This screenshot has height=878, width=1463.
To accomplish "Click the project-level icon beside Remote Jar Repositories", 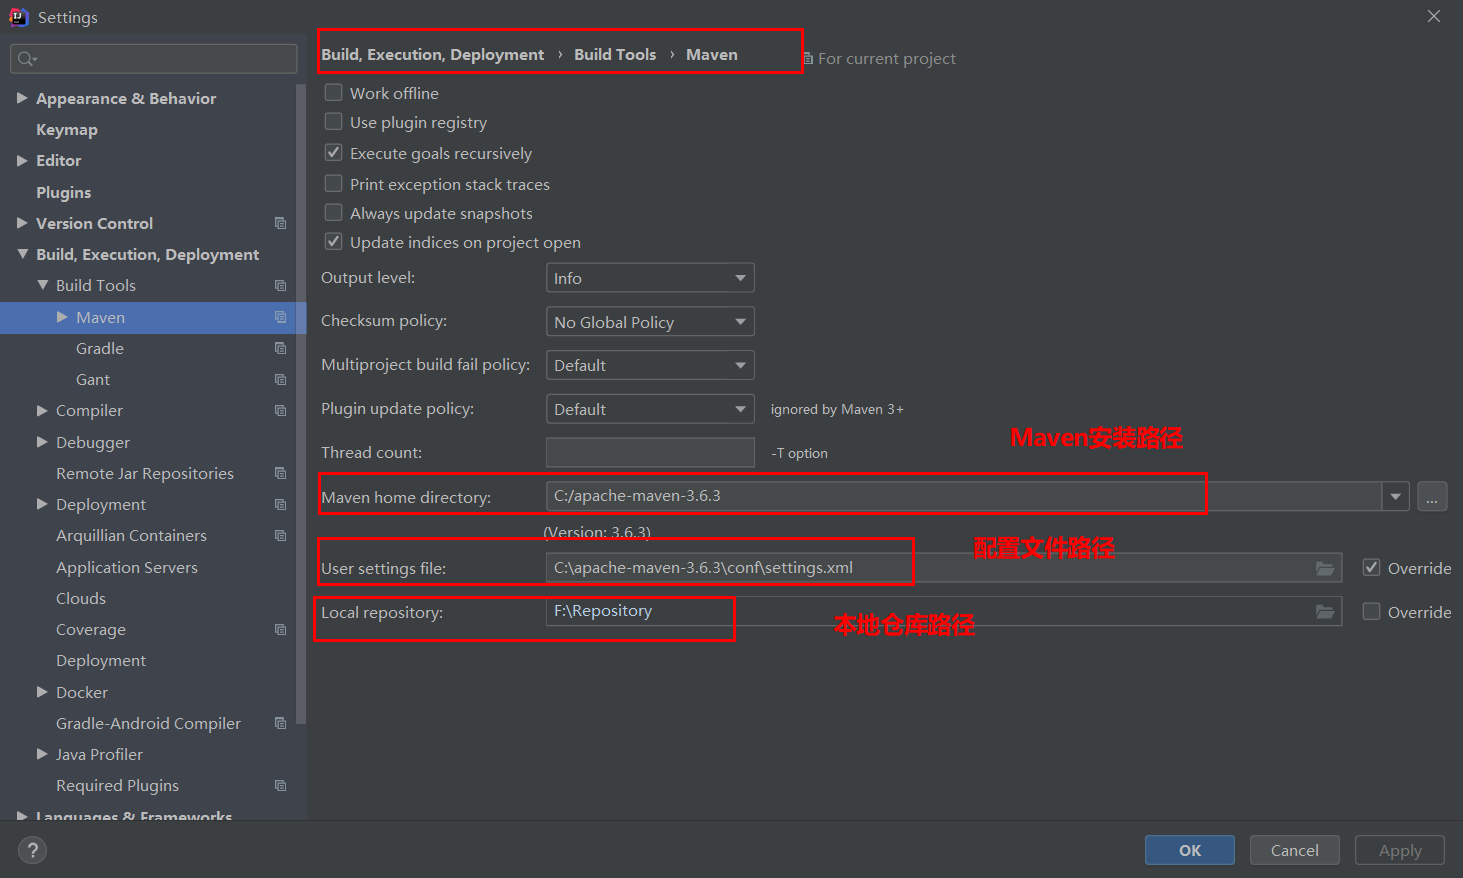I will click(x=280, y=473).
